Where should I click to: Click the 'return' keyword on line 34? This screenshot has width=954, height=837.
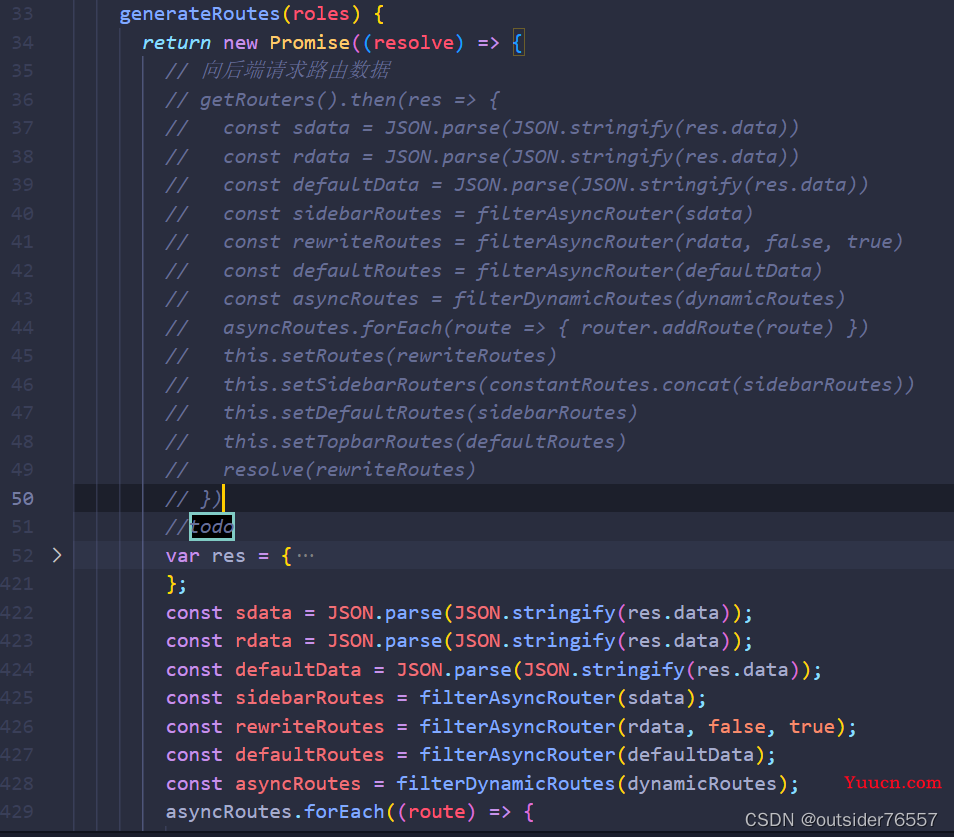click(x=176, y=43)
